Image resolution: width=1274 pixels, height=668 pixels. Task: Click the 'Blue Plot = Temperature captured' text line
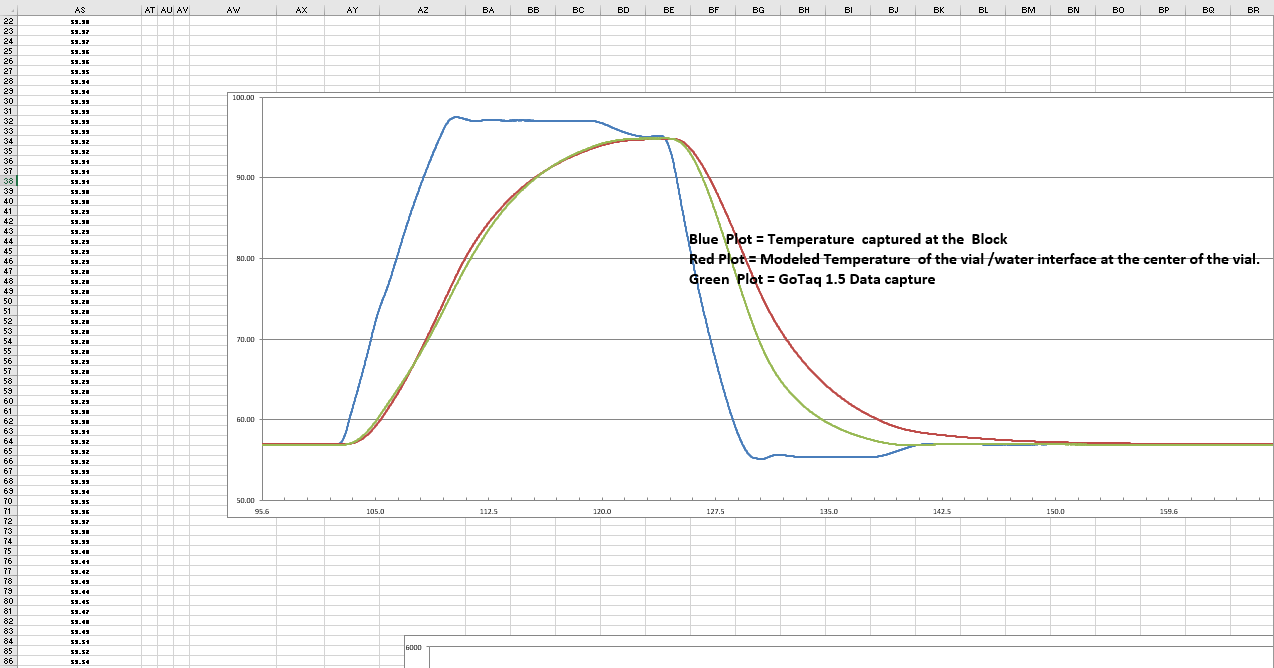point(848,240)
